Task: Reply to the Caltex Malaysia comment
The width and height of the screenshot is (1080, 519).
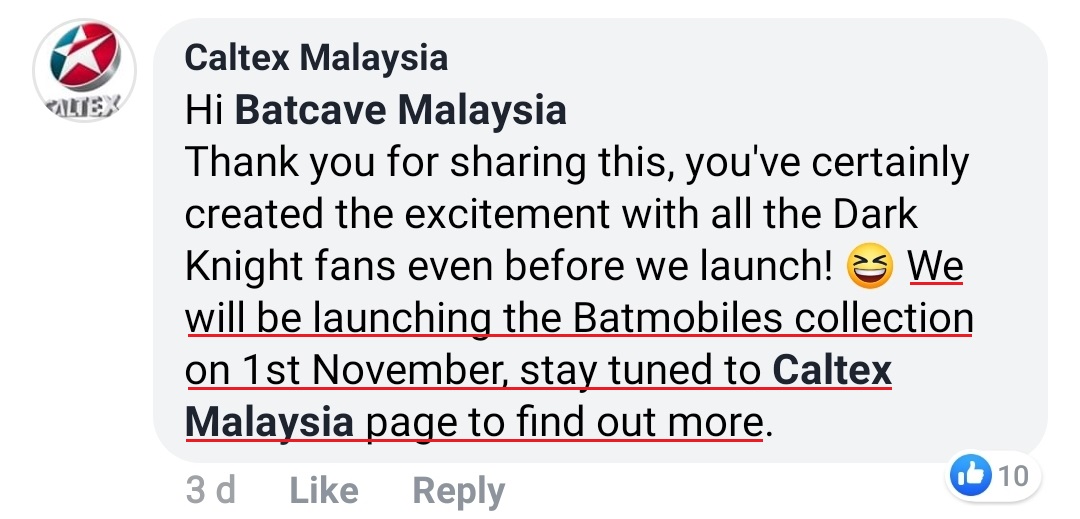Action: pyautogui.click(x=459, y=491)
